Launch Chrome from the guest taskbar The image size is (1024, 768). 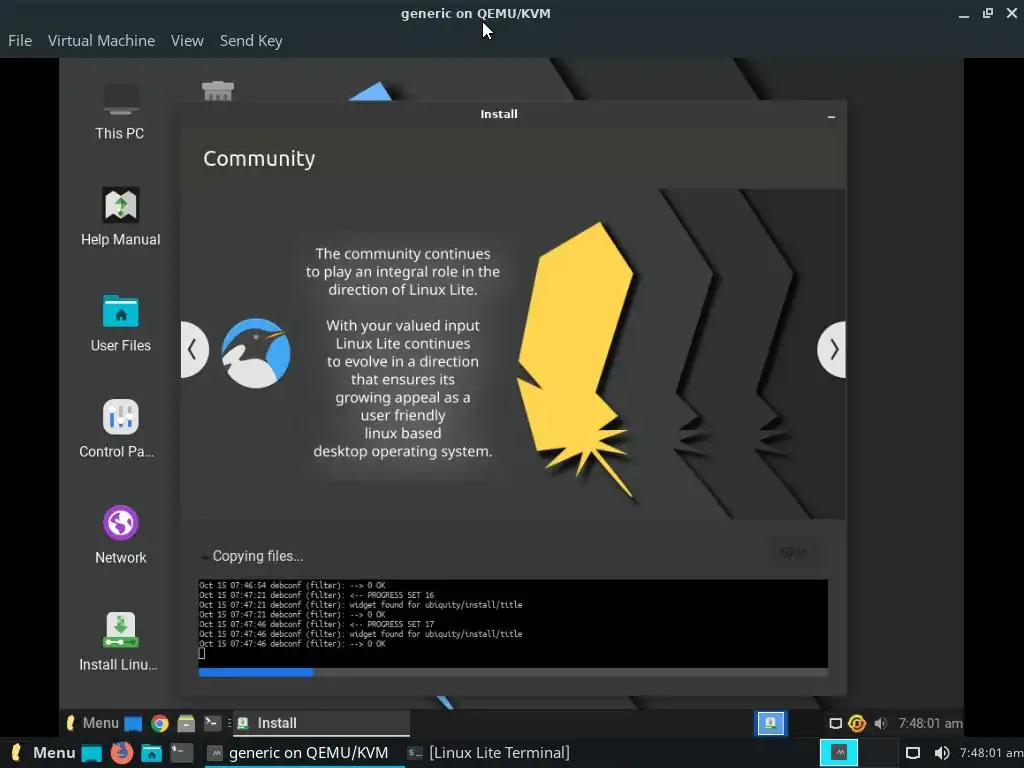click(x=159, y=724)
